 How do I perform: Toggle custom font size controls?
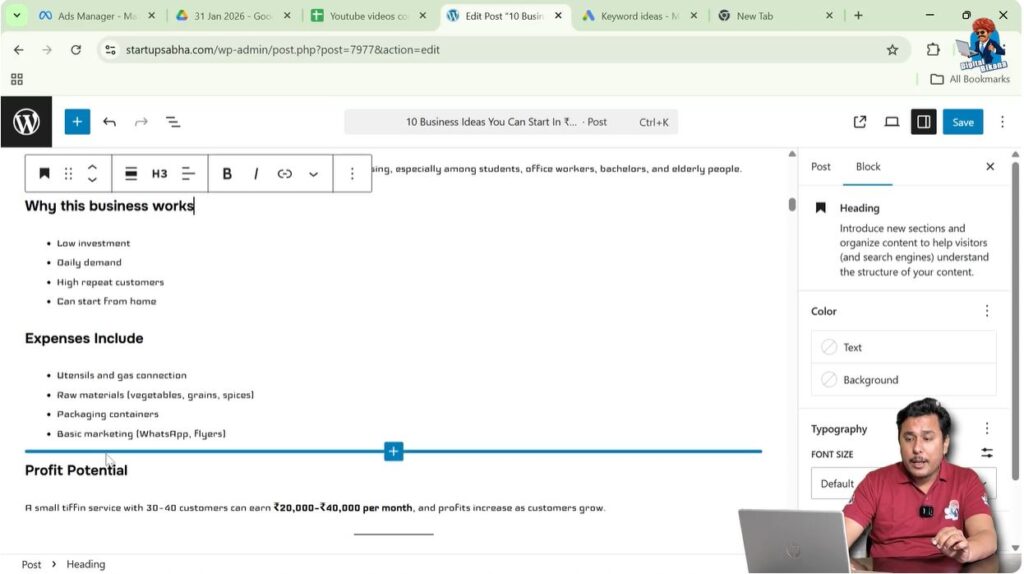986,454
